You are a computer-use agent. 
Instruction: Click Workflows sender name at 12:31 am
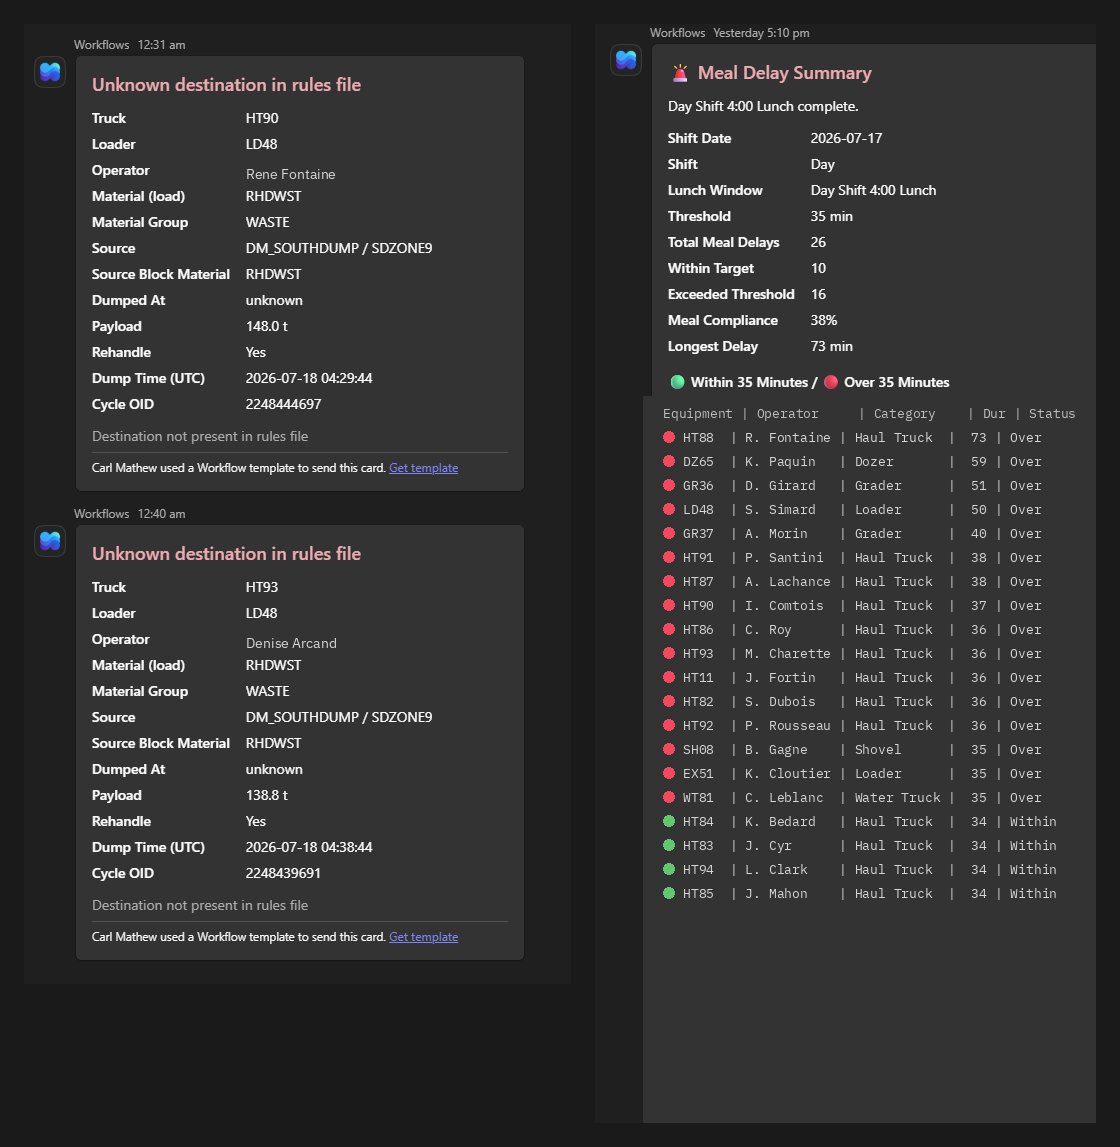pos(102,45)
